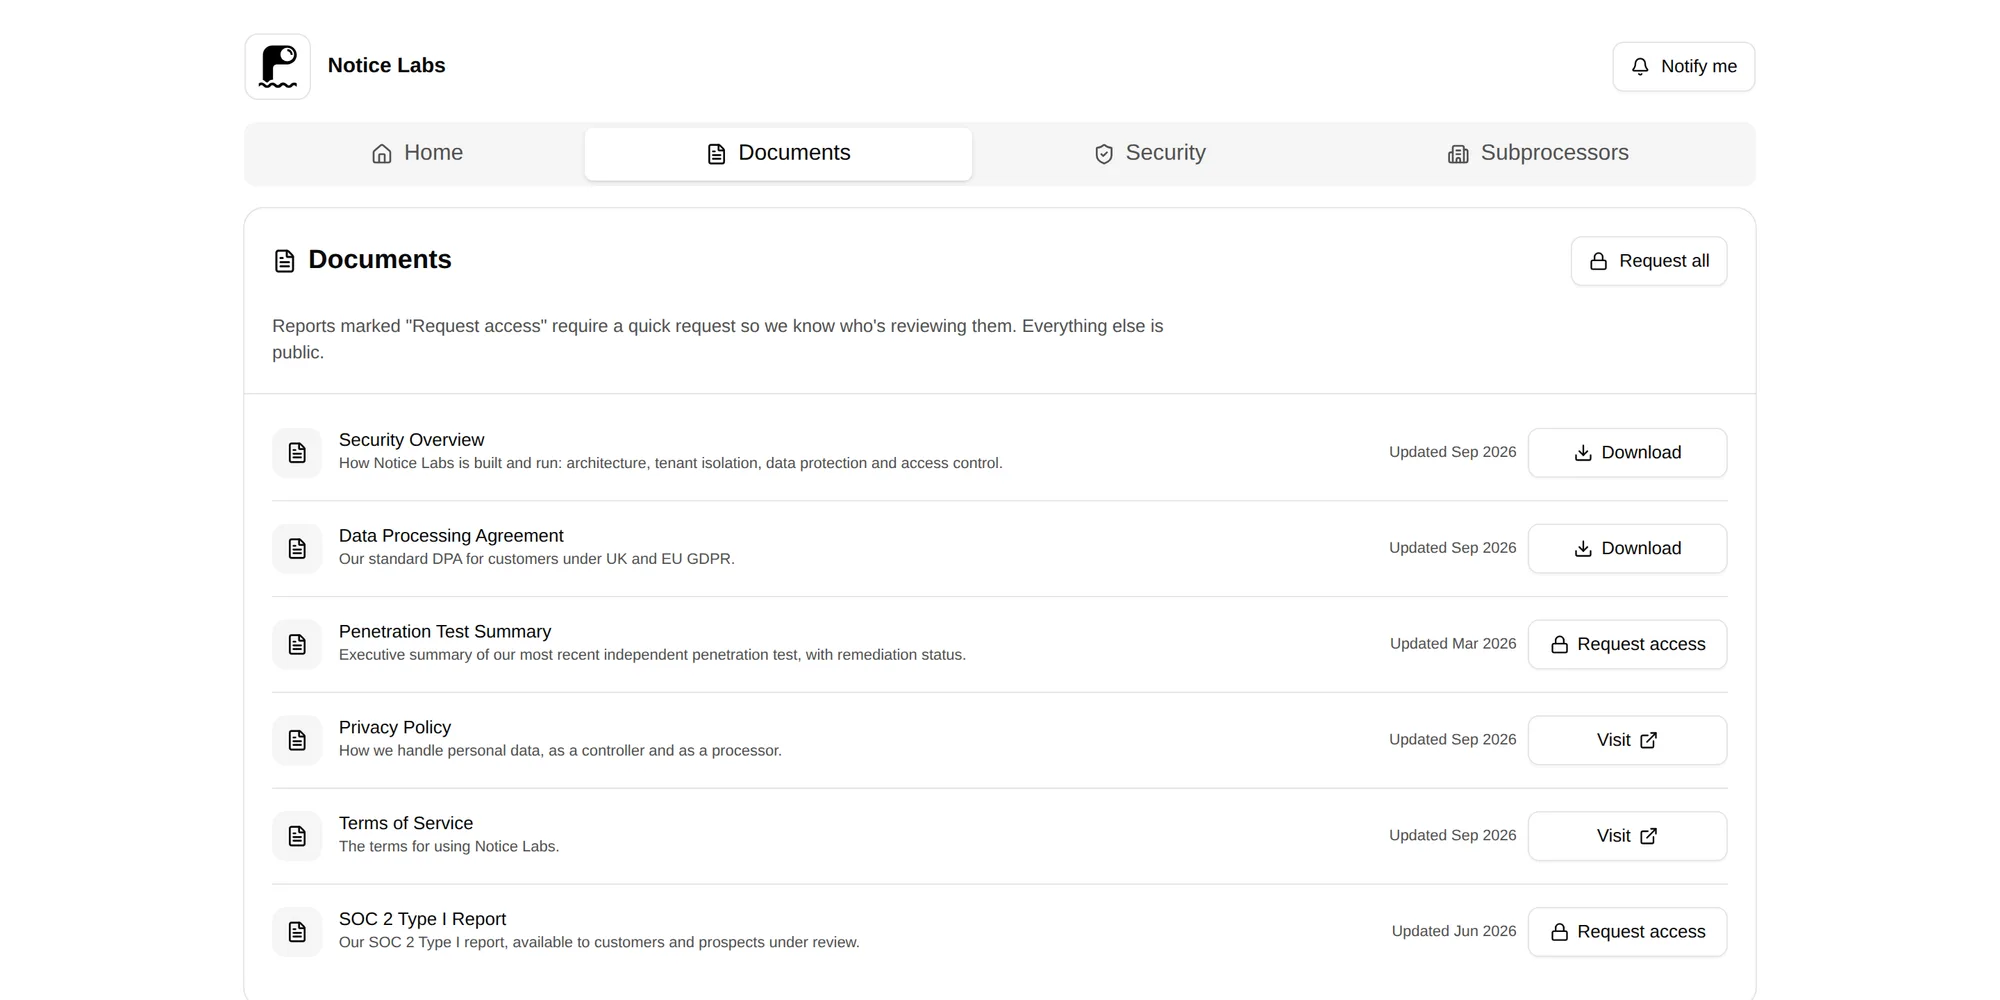
Task: Click the Notify me button
Action: coord(1683,66)
